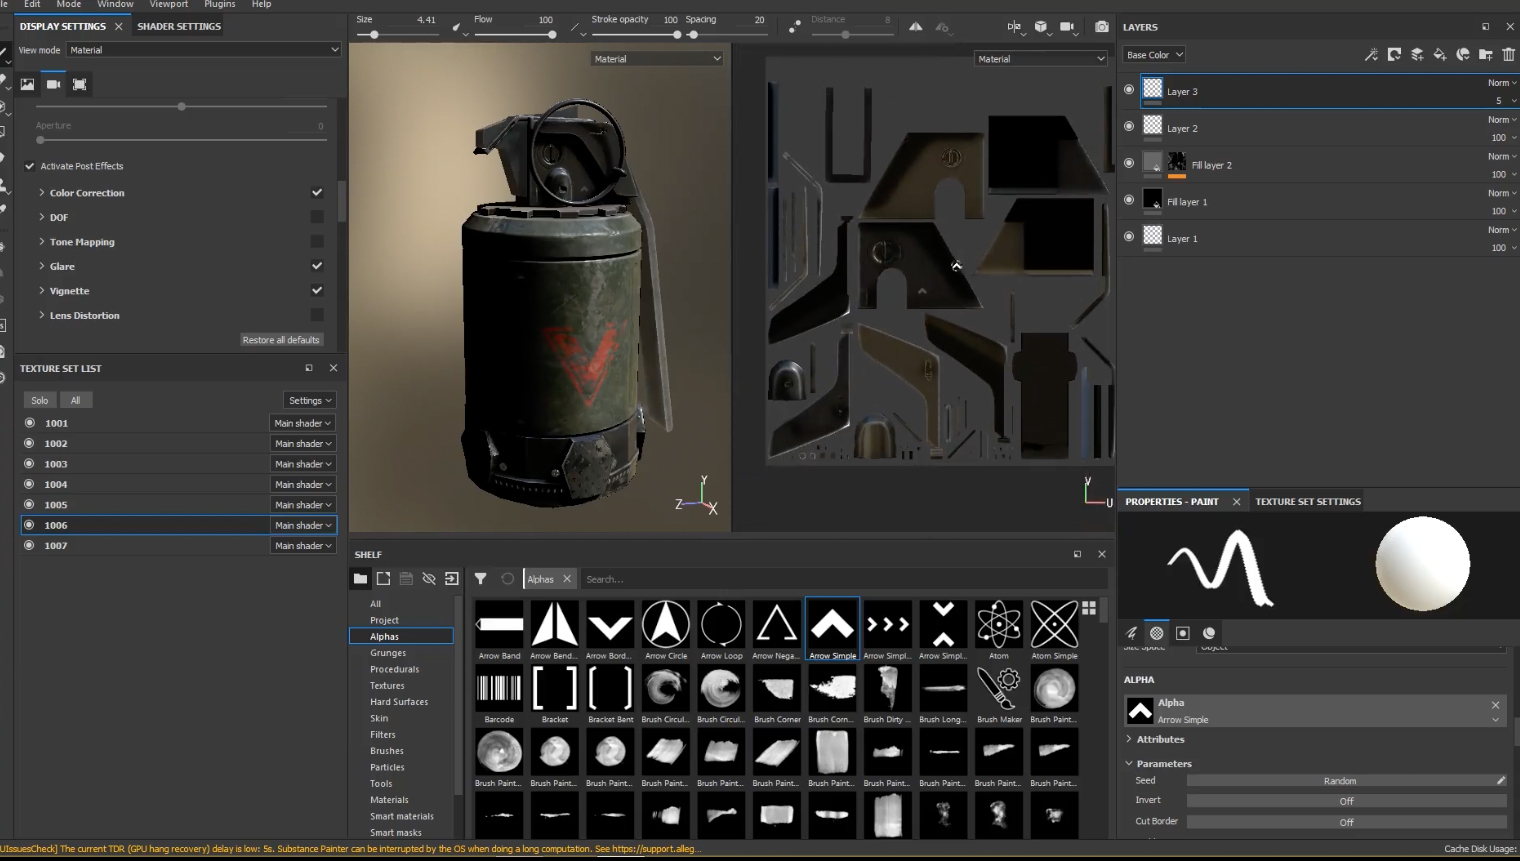Click the shelf filter funnel icon
The width and height of the screenshot is (1520, 861).
coord(480,579)
